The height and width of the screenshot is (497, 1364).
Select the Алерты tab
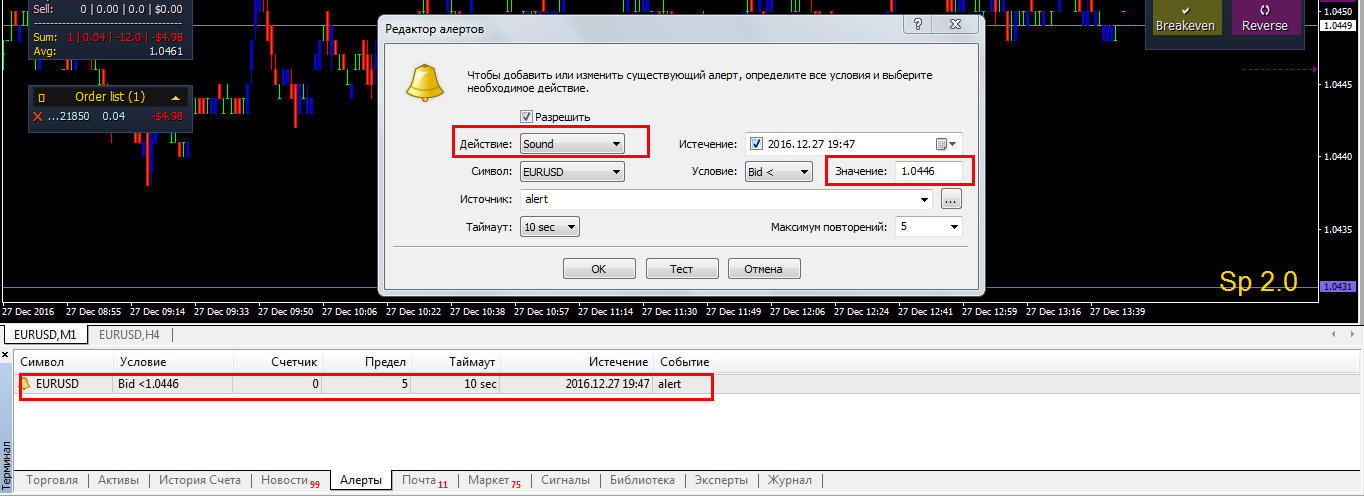(361, 480)
